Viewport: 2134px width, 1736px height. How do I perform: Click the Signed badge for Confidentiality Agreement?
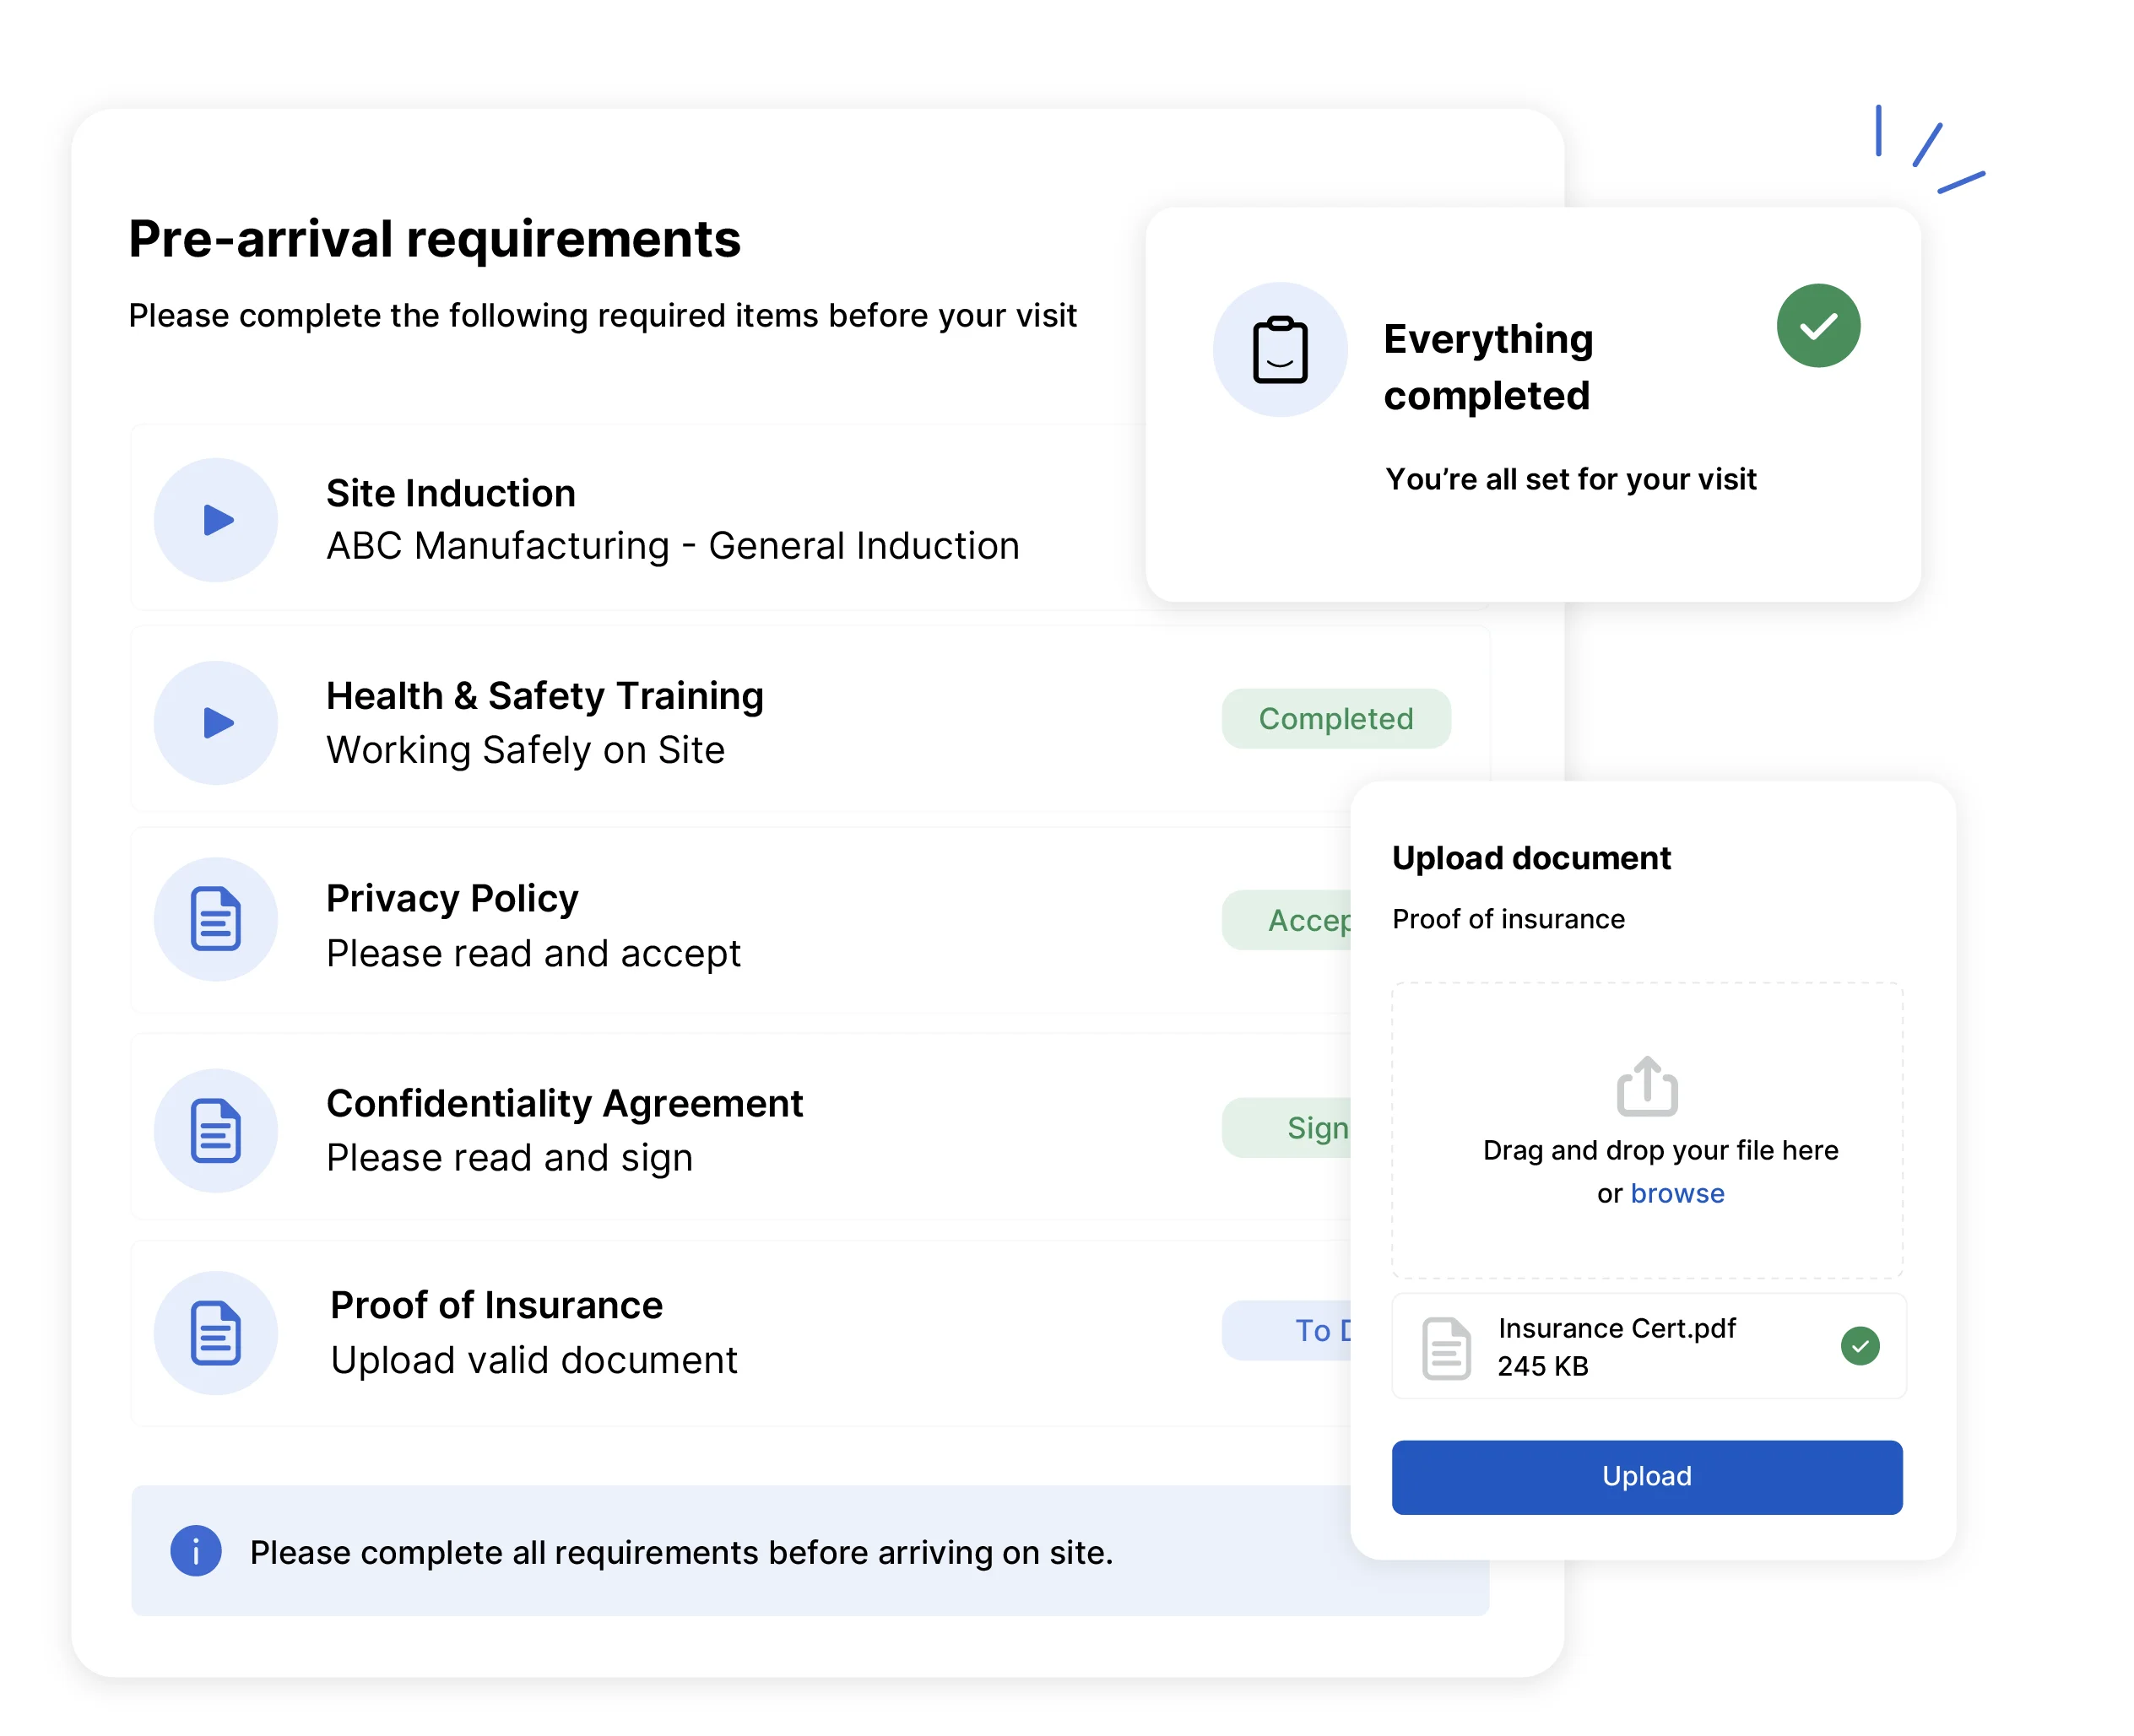(x=1287, y=1128)
